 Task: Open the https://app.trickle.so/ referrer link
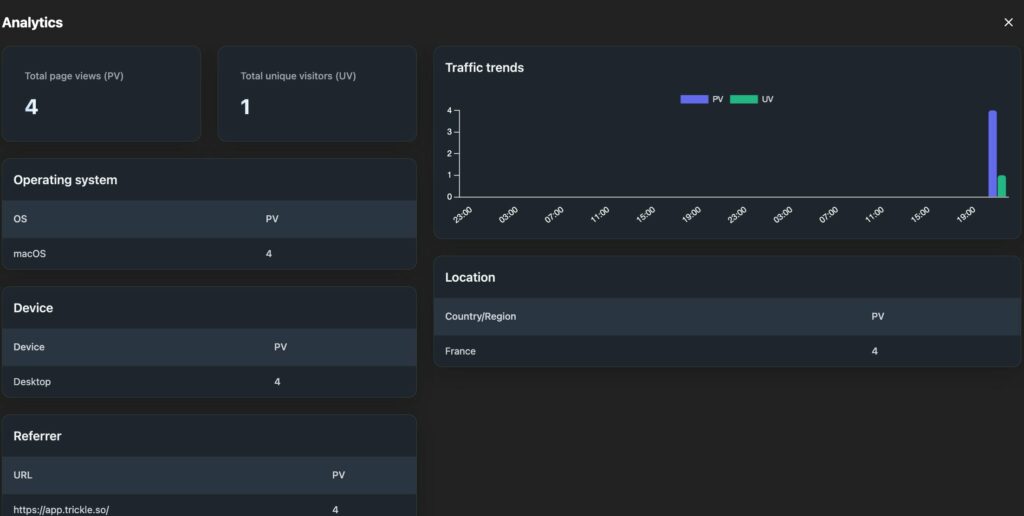61,509
